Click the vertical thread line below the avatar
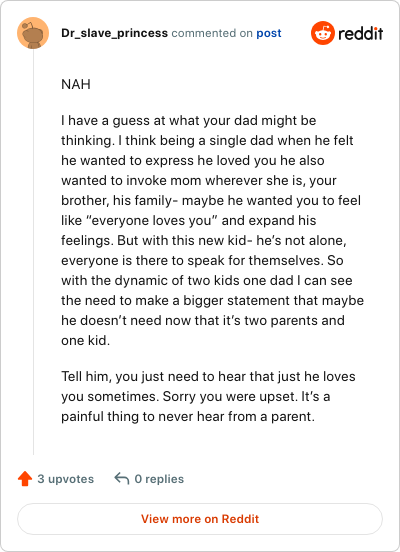 33,252
